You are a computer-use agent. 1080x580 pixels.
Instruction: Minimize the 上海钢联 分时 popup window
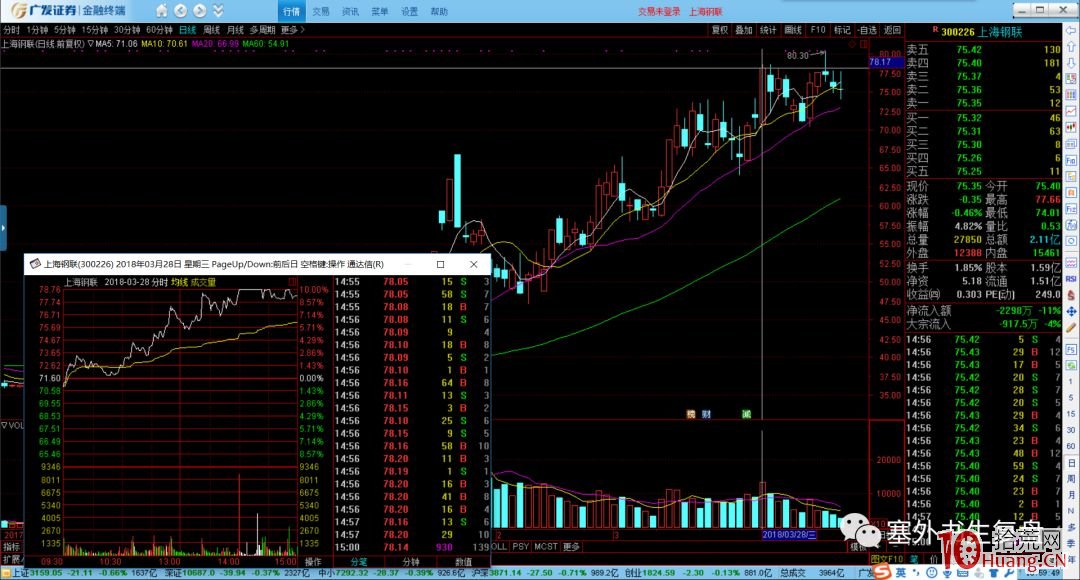408,264
